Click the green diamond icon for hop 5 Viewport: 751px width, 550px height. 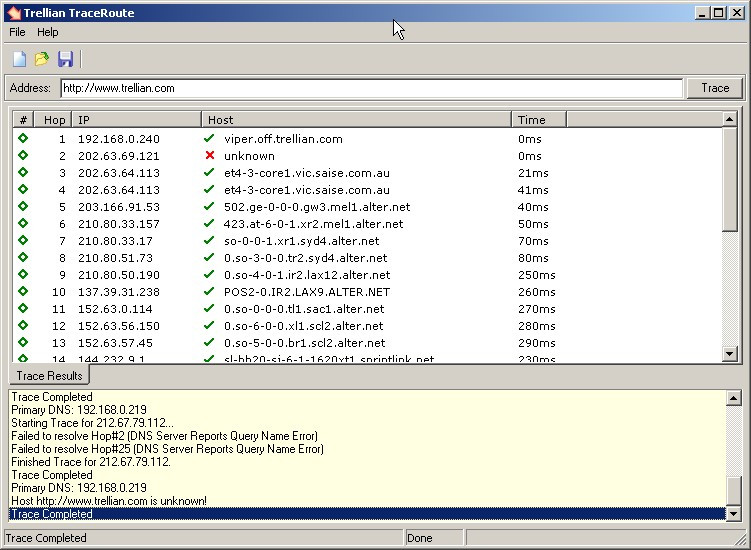pos(23,206)
